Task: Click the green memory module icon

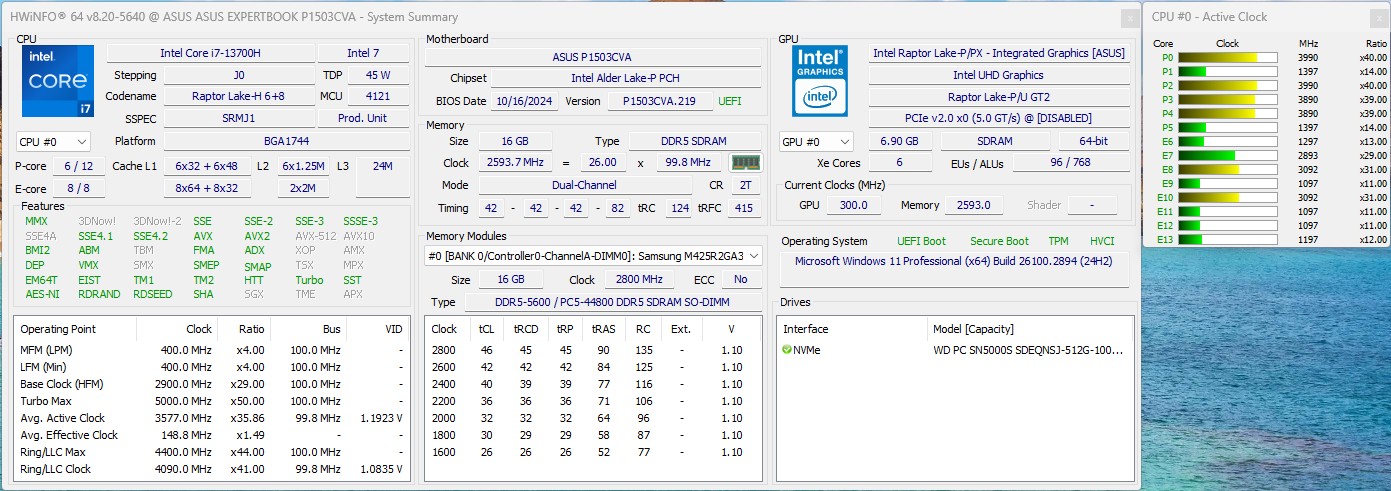Action: [x=745, y=163]
